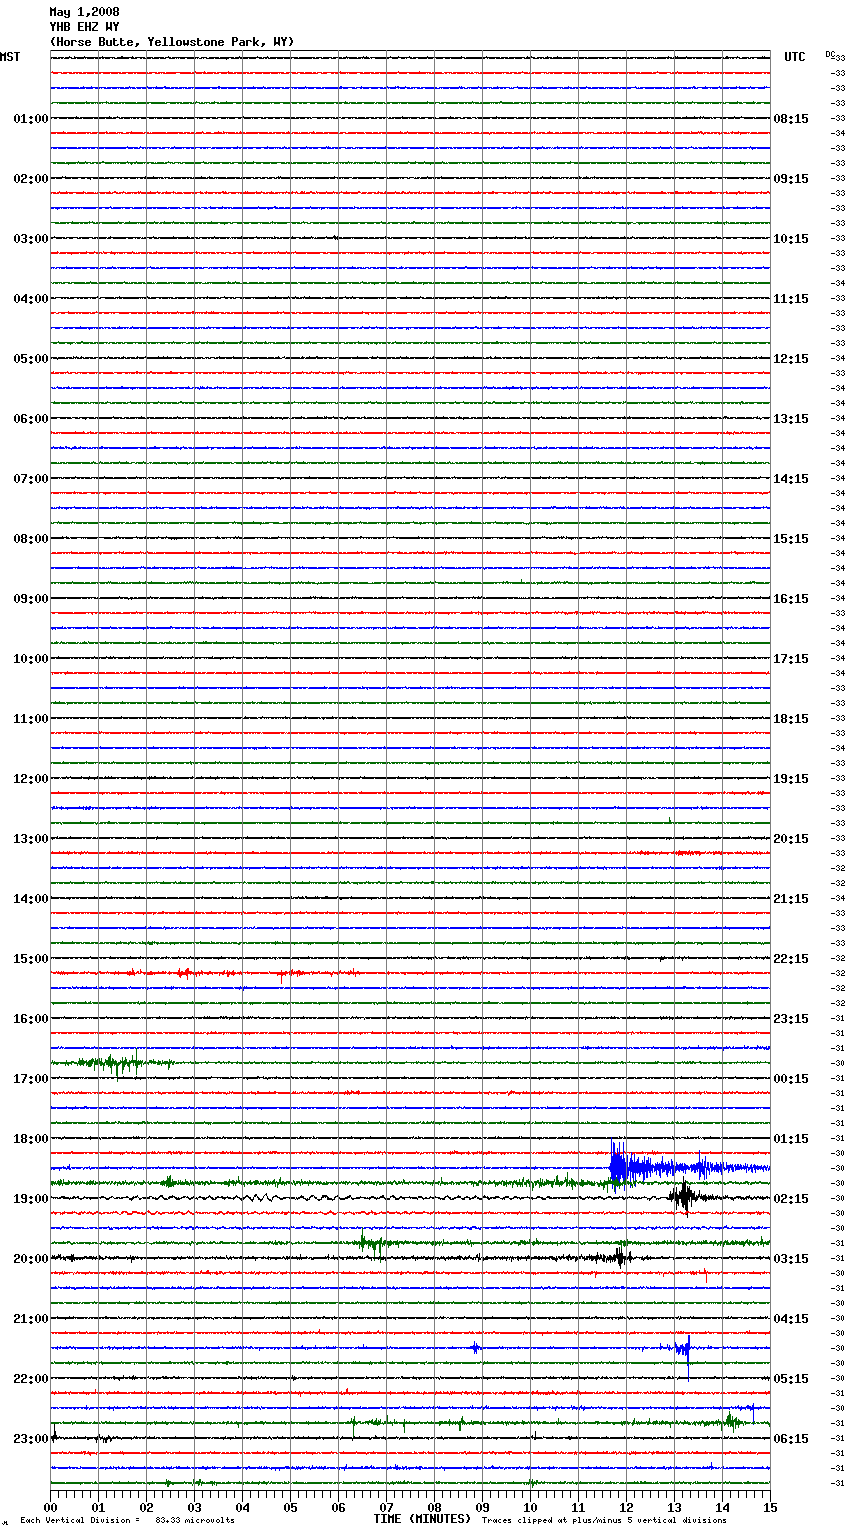Click the 05:15 UTC time label
The image size is (850, 1534).
pos(791,1379)
